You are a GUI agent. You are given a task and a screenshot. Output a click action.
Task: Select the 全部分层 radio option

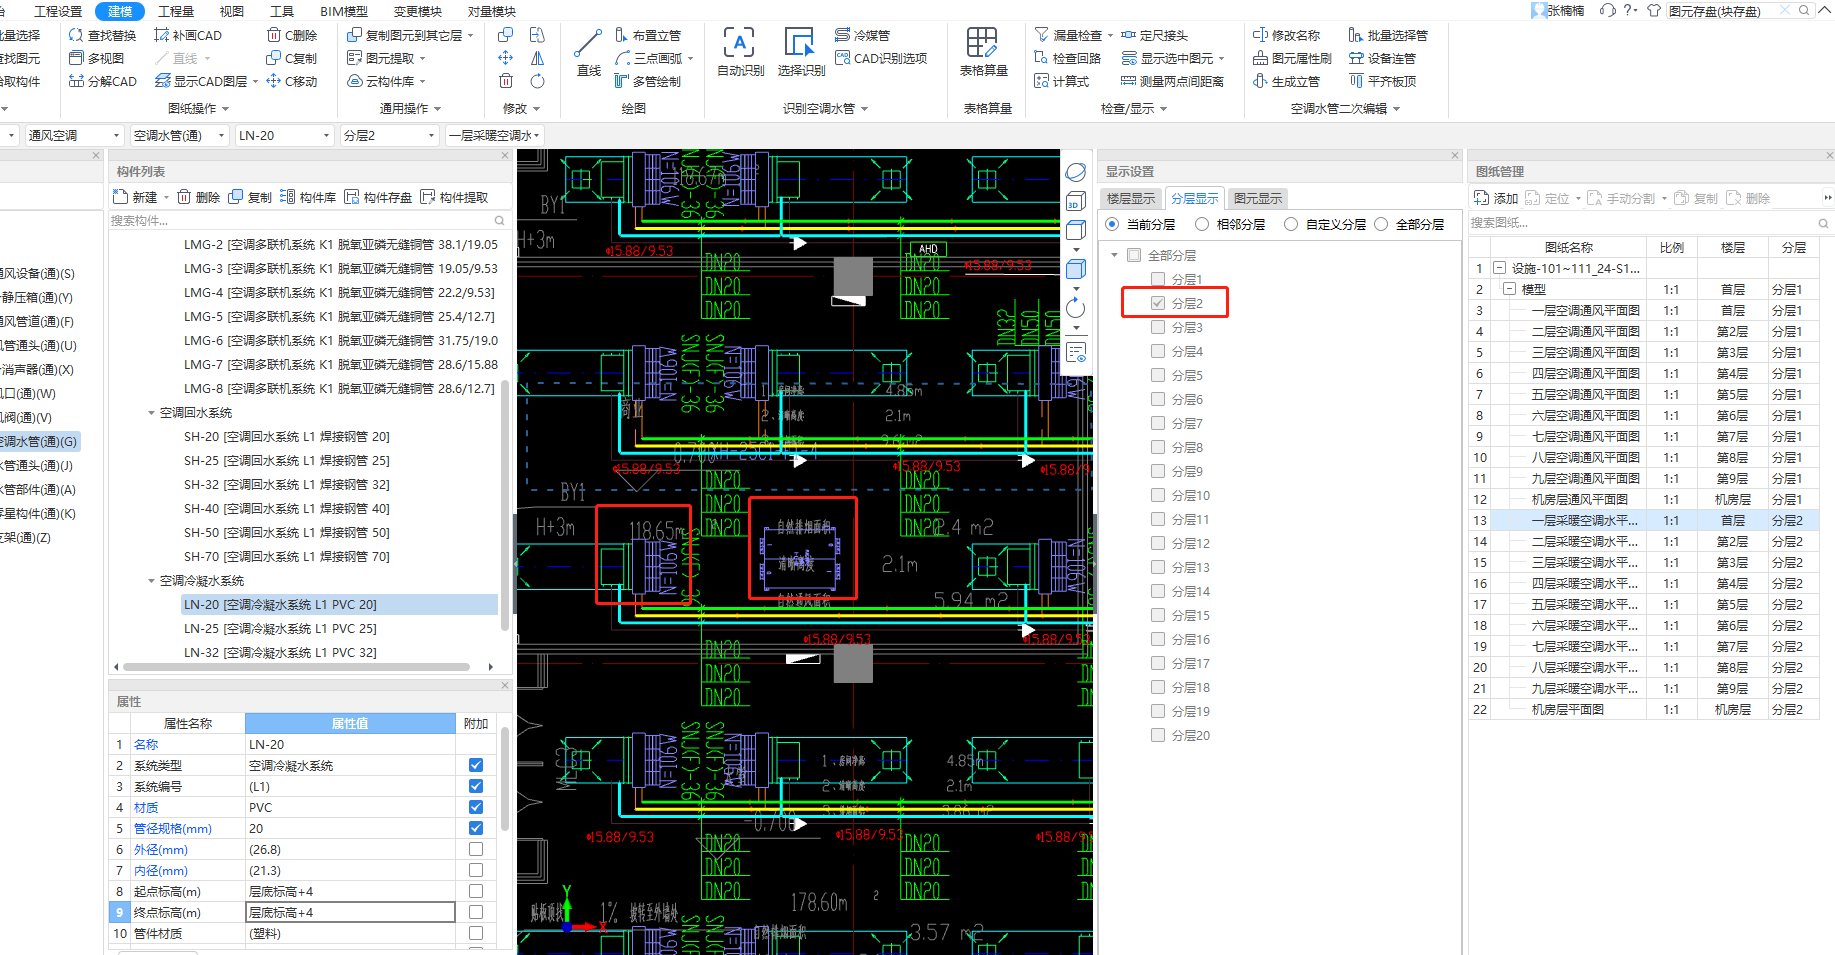[x=1381, y=224]
